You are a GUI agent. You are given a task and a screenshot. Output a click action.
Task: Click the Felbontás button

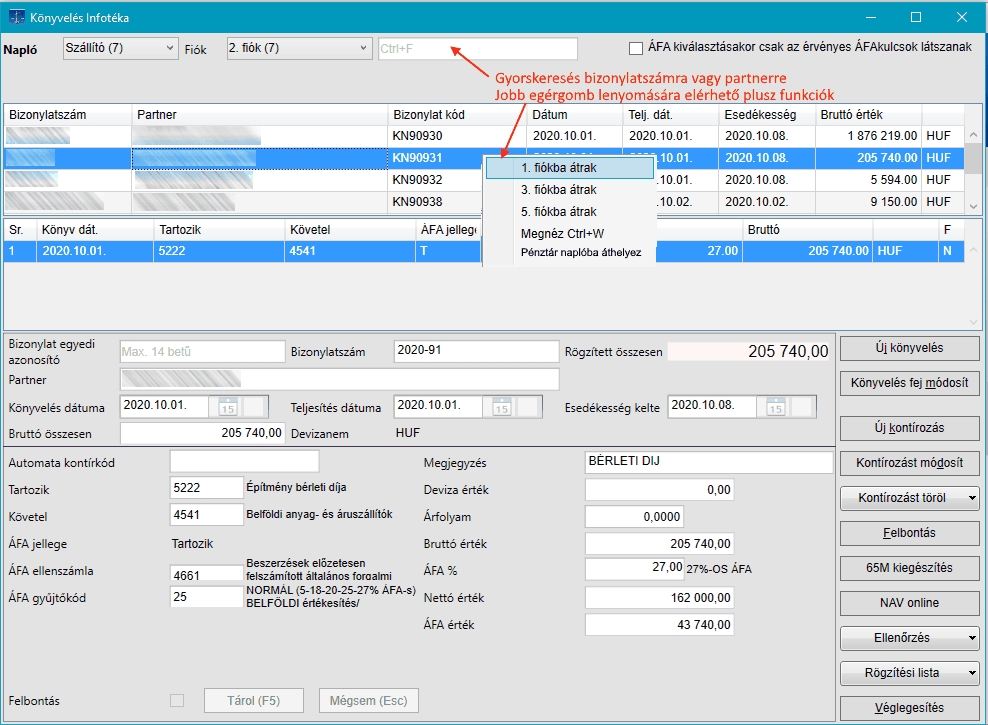point(909,533)
